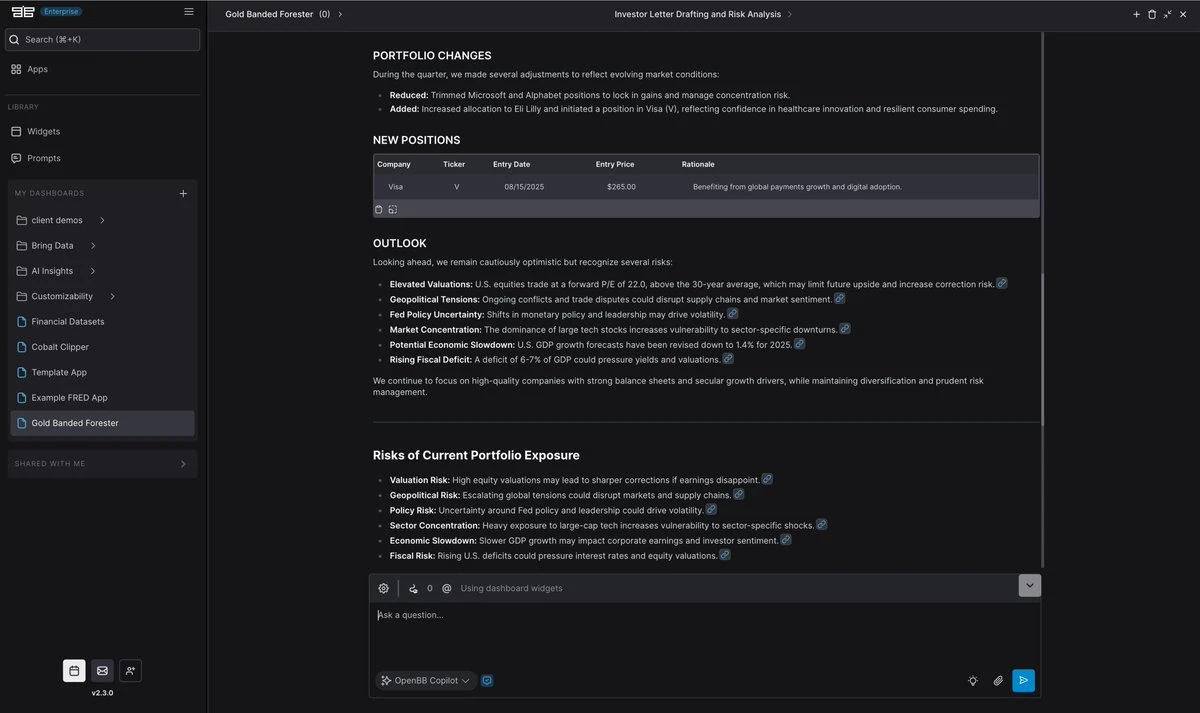Open the copilot settings gear
Screen dimensions: 1200x713
[383, 588]
